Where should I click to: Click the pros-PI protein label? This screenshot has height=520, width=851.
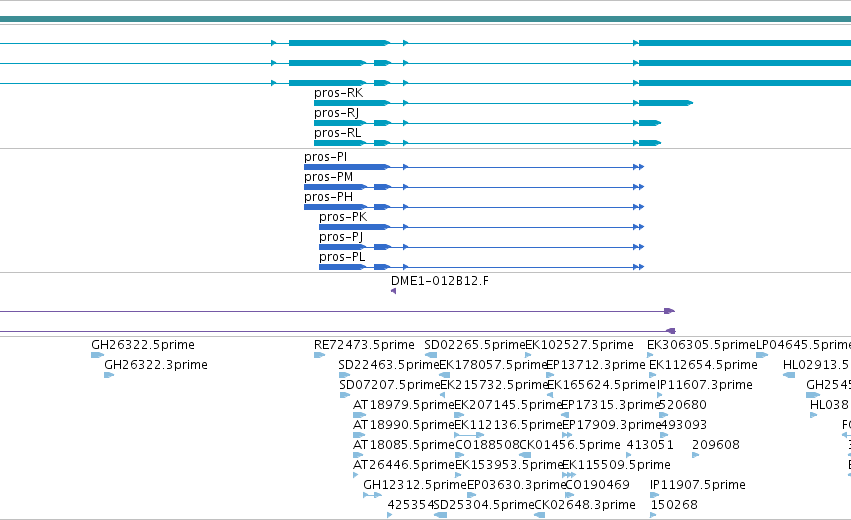pyautogui.click(x=326, y=157)
